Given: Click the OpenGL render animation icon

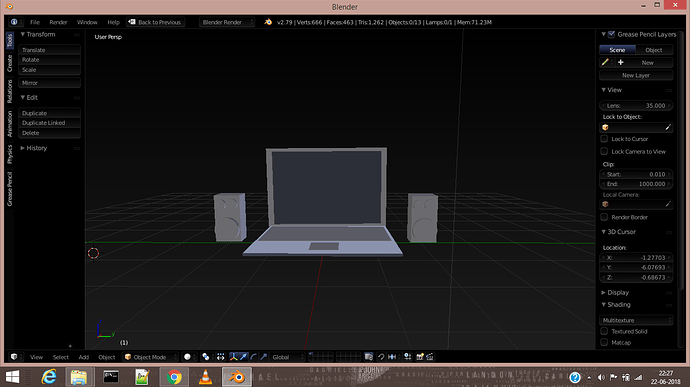Looking at the screenshot, I should [430, 357].
